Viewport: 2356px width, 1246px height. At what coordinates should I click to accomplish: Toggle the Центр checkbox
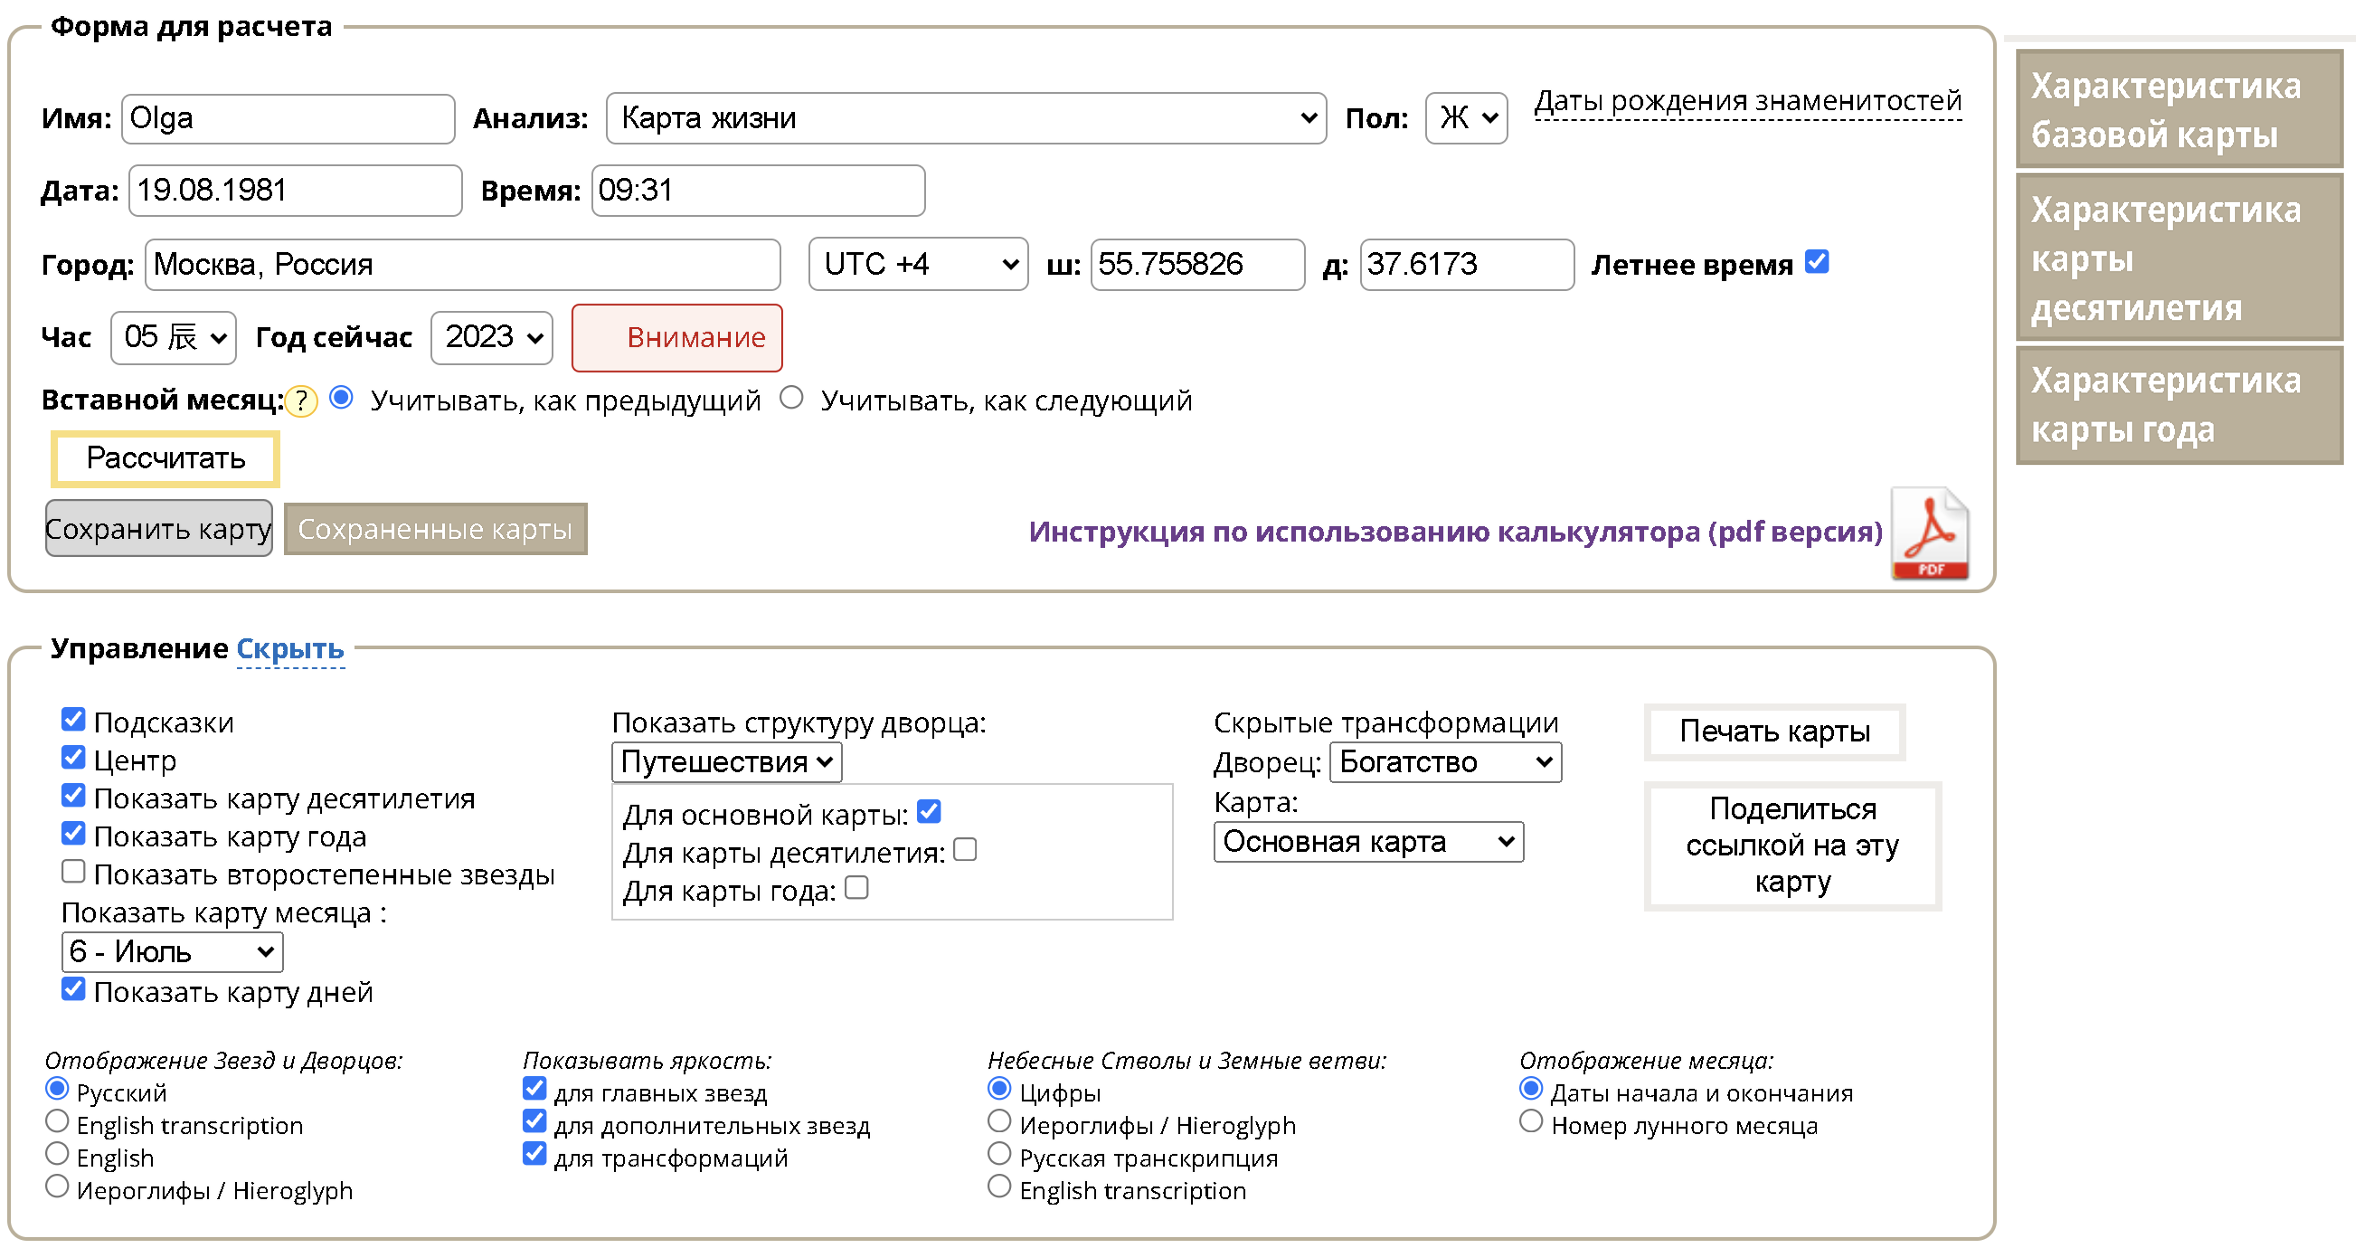[73, 757]
